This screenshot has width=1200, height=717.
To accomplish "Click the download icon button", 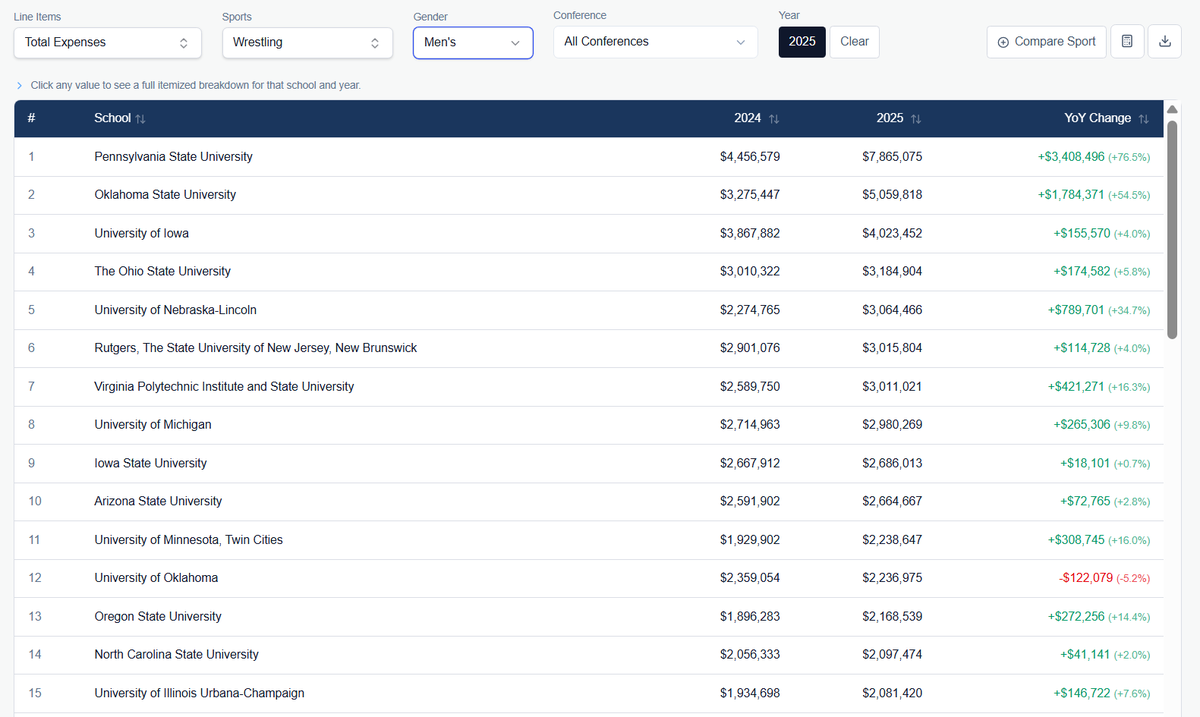I will (x=1164, y=42).
